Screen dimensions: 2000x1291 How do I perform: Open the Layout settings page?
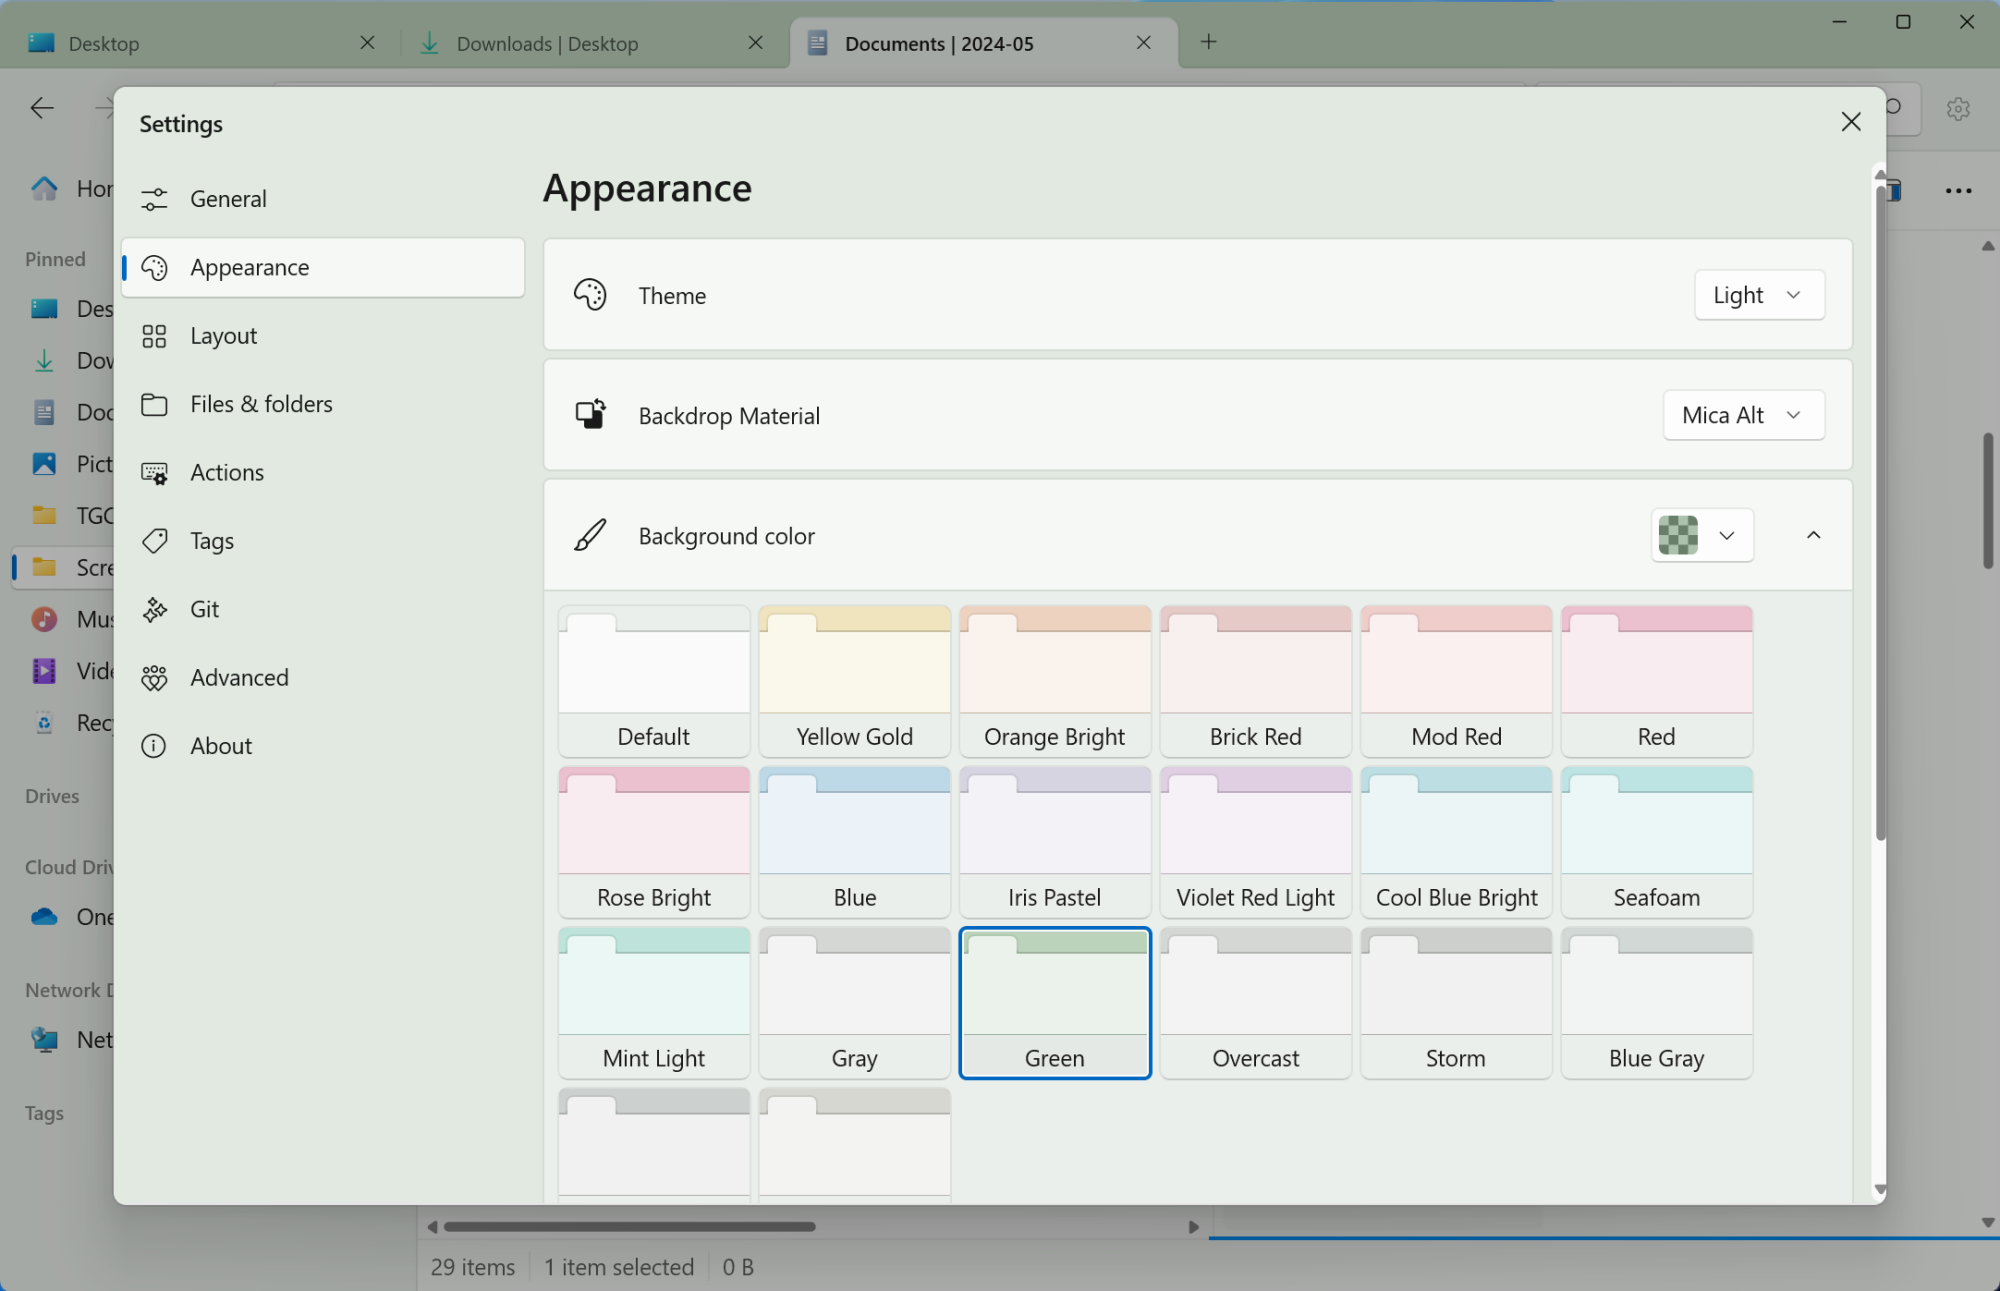[323, 336]
